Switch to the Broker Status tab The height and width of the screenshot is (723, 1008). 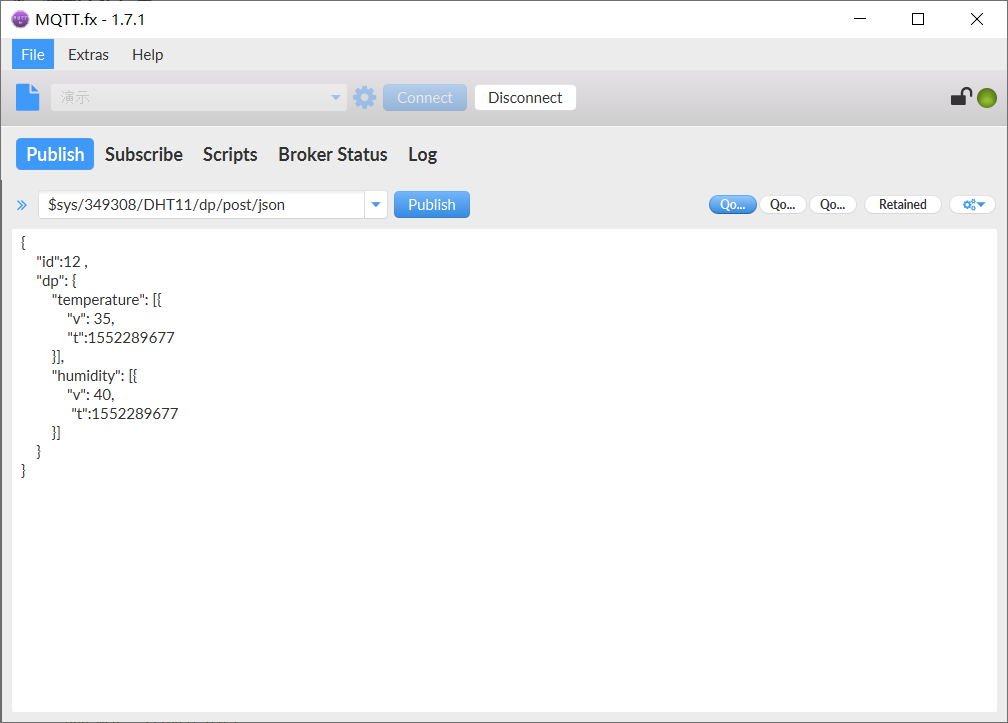coord(333,154)
